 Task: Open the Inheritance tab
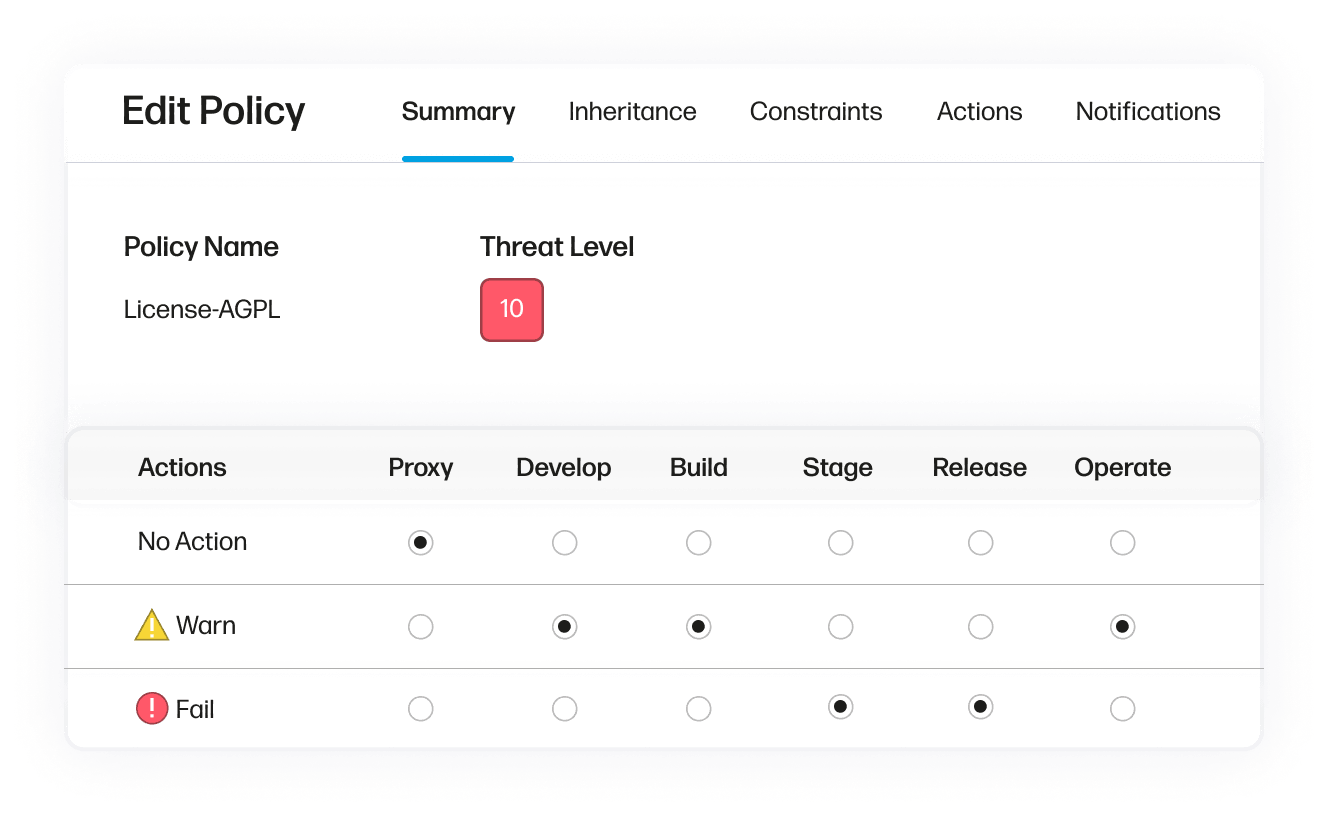point(632,112)
